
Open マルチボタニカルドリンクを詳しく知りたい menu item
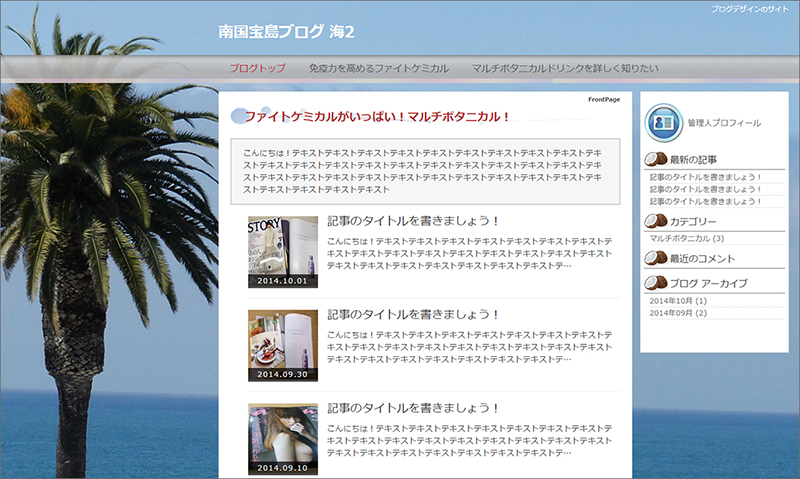pos(565,68)
